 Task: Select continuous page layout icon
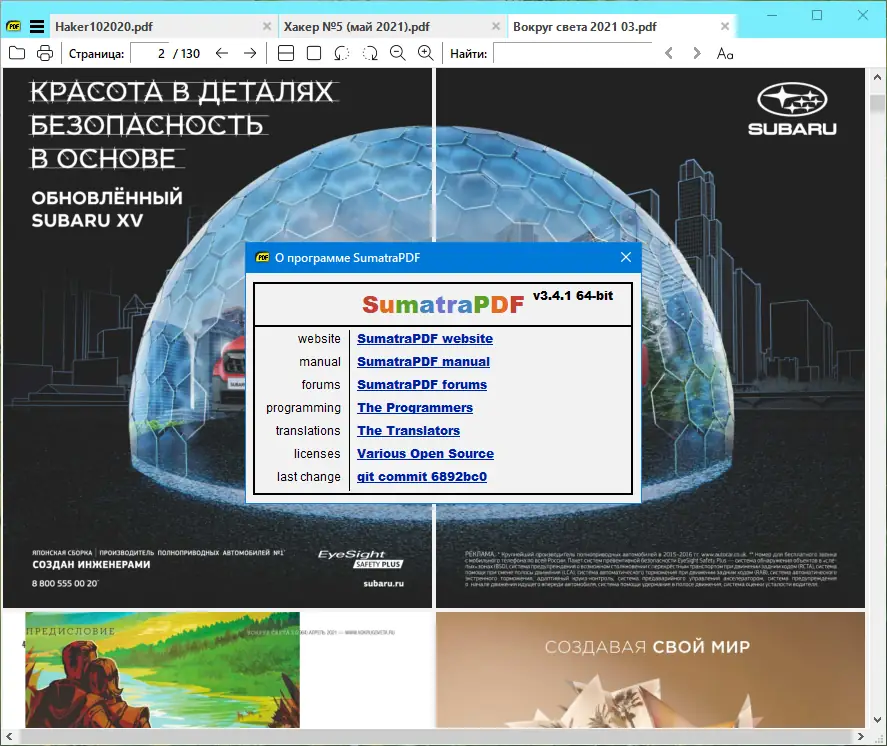(286, 53)
